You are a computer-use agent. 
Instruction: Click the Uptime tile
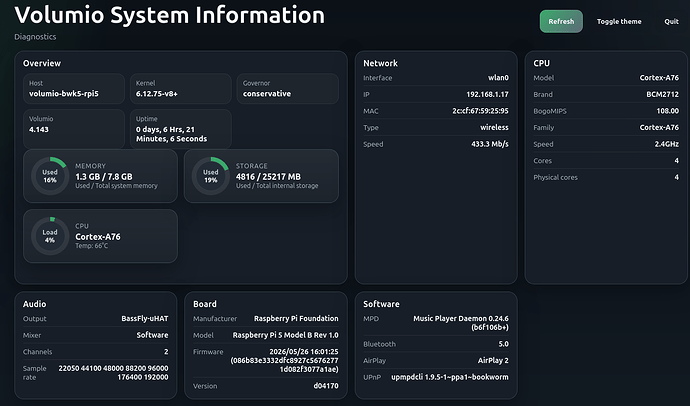point(180,129)
